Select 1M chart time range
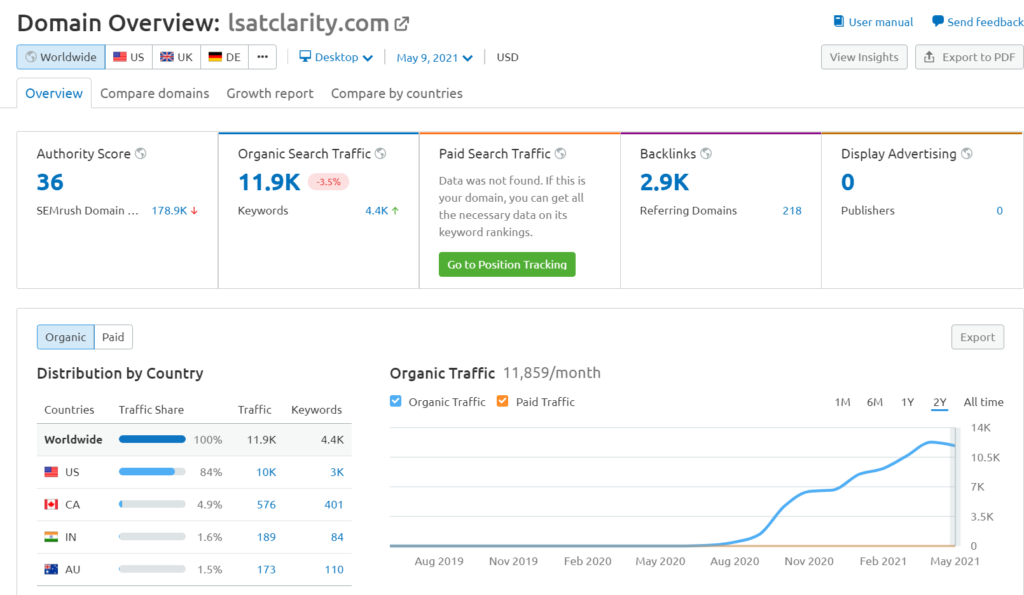This screenshot has width=1024, height=595. (x=842, y=402)
